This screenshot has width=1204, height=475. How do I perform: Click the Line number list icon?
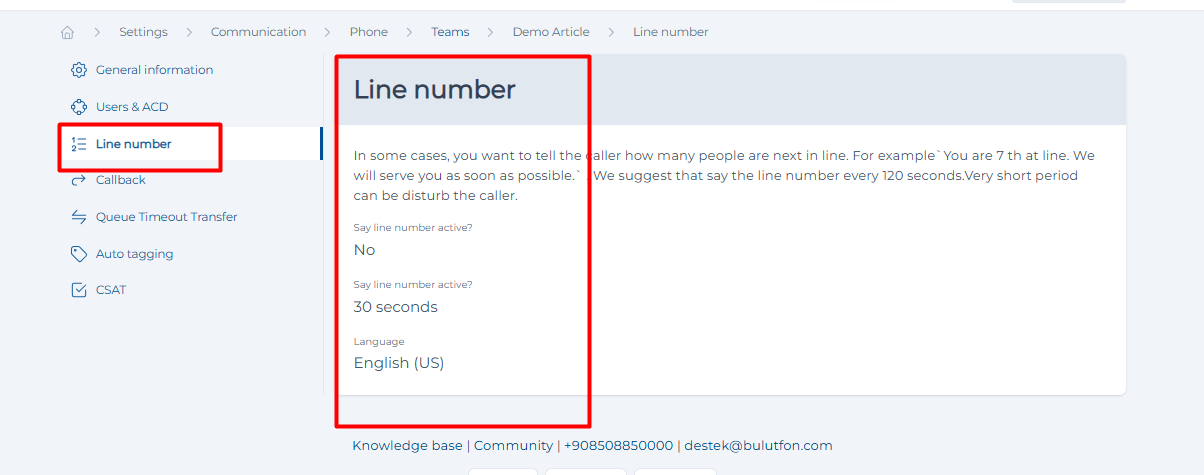click(79, 144)
